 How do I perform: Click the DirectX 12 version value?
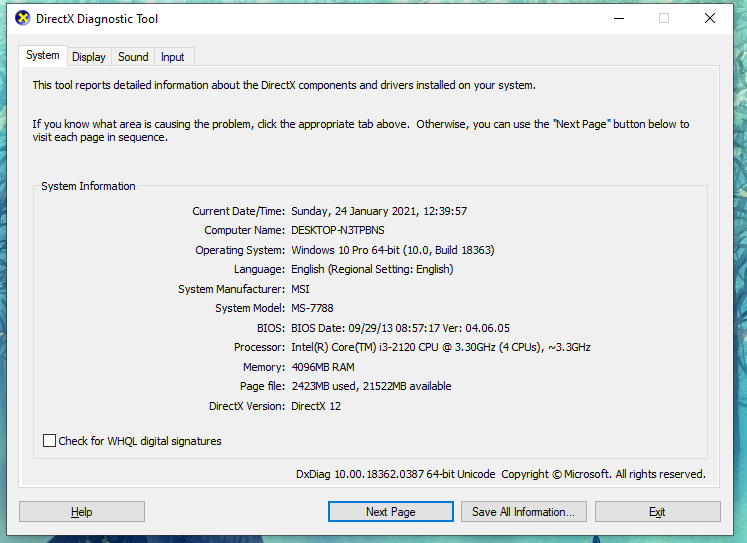tap(316, 406)
